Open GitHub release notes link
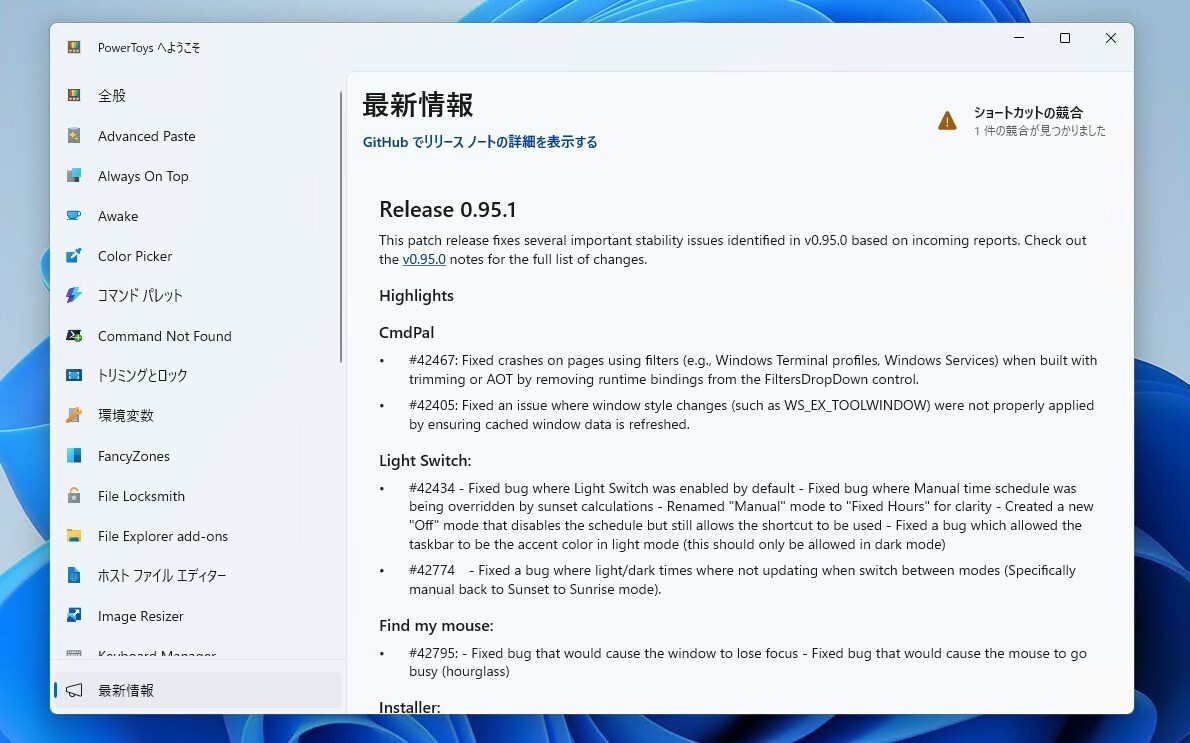Viewport: 1190px width, 743px height. [x=480, y=142]
